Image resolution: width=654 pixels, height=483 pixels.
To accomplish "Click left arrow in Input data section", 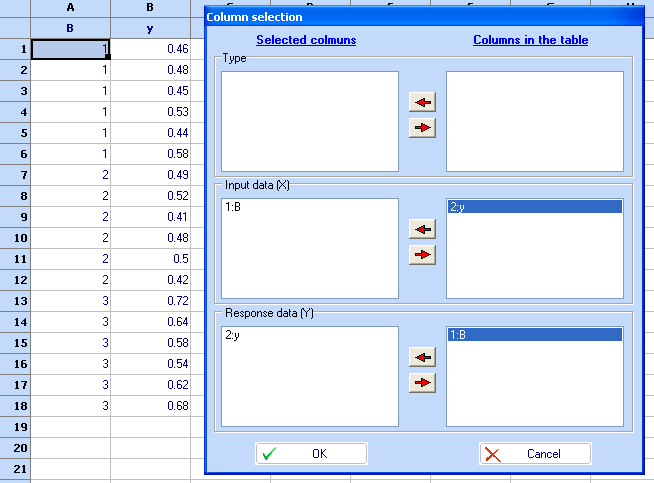I will [422, 230].
